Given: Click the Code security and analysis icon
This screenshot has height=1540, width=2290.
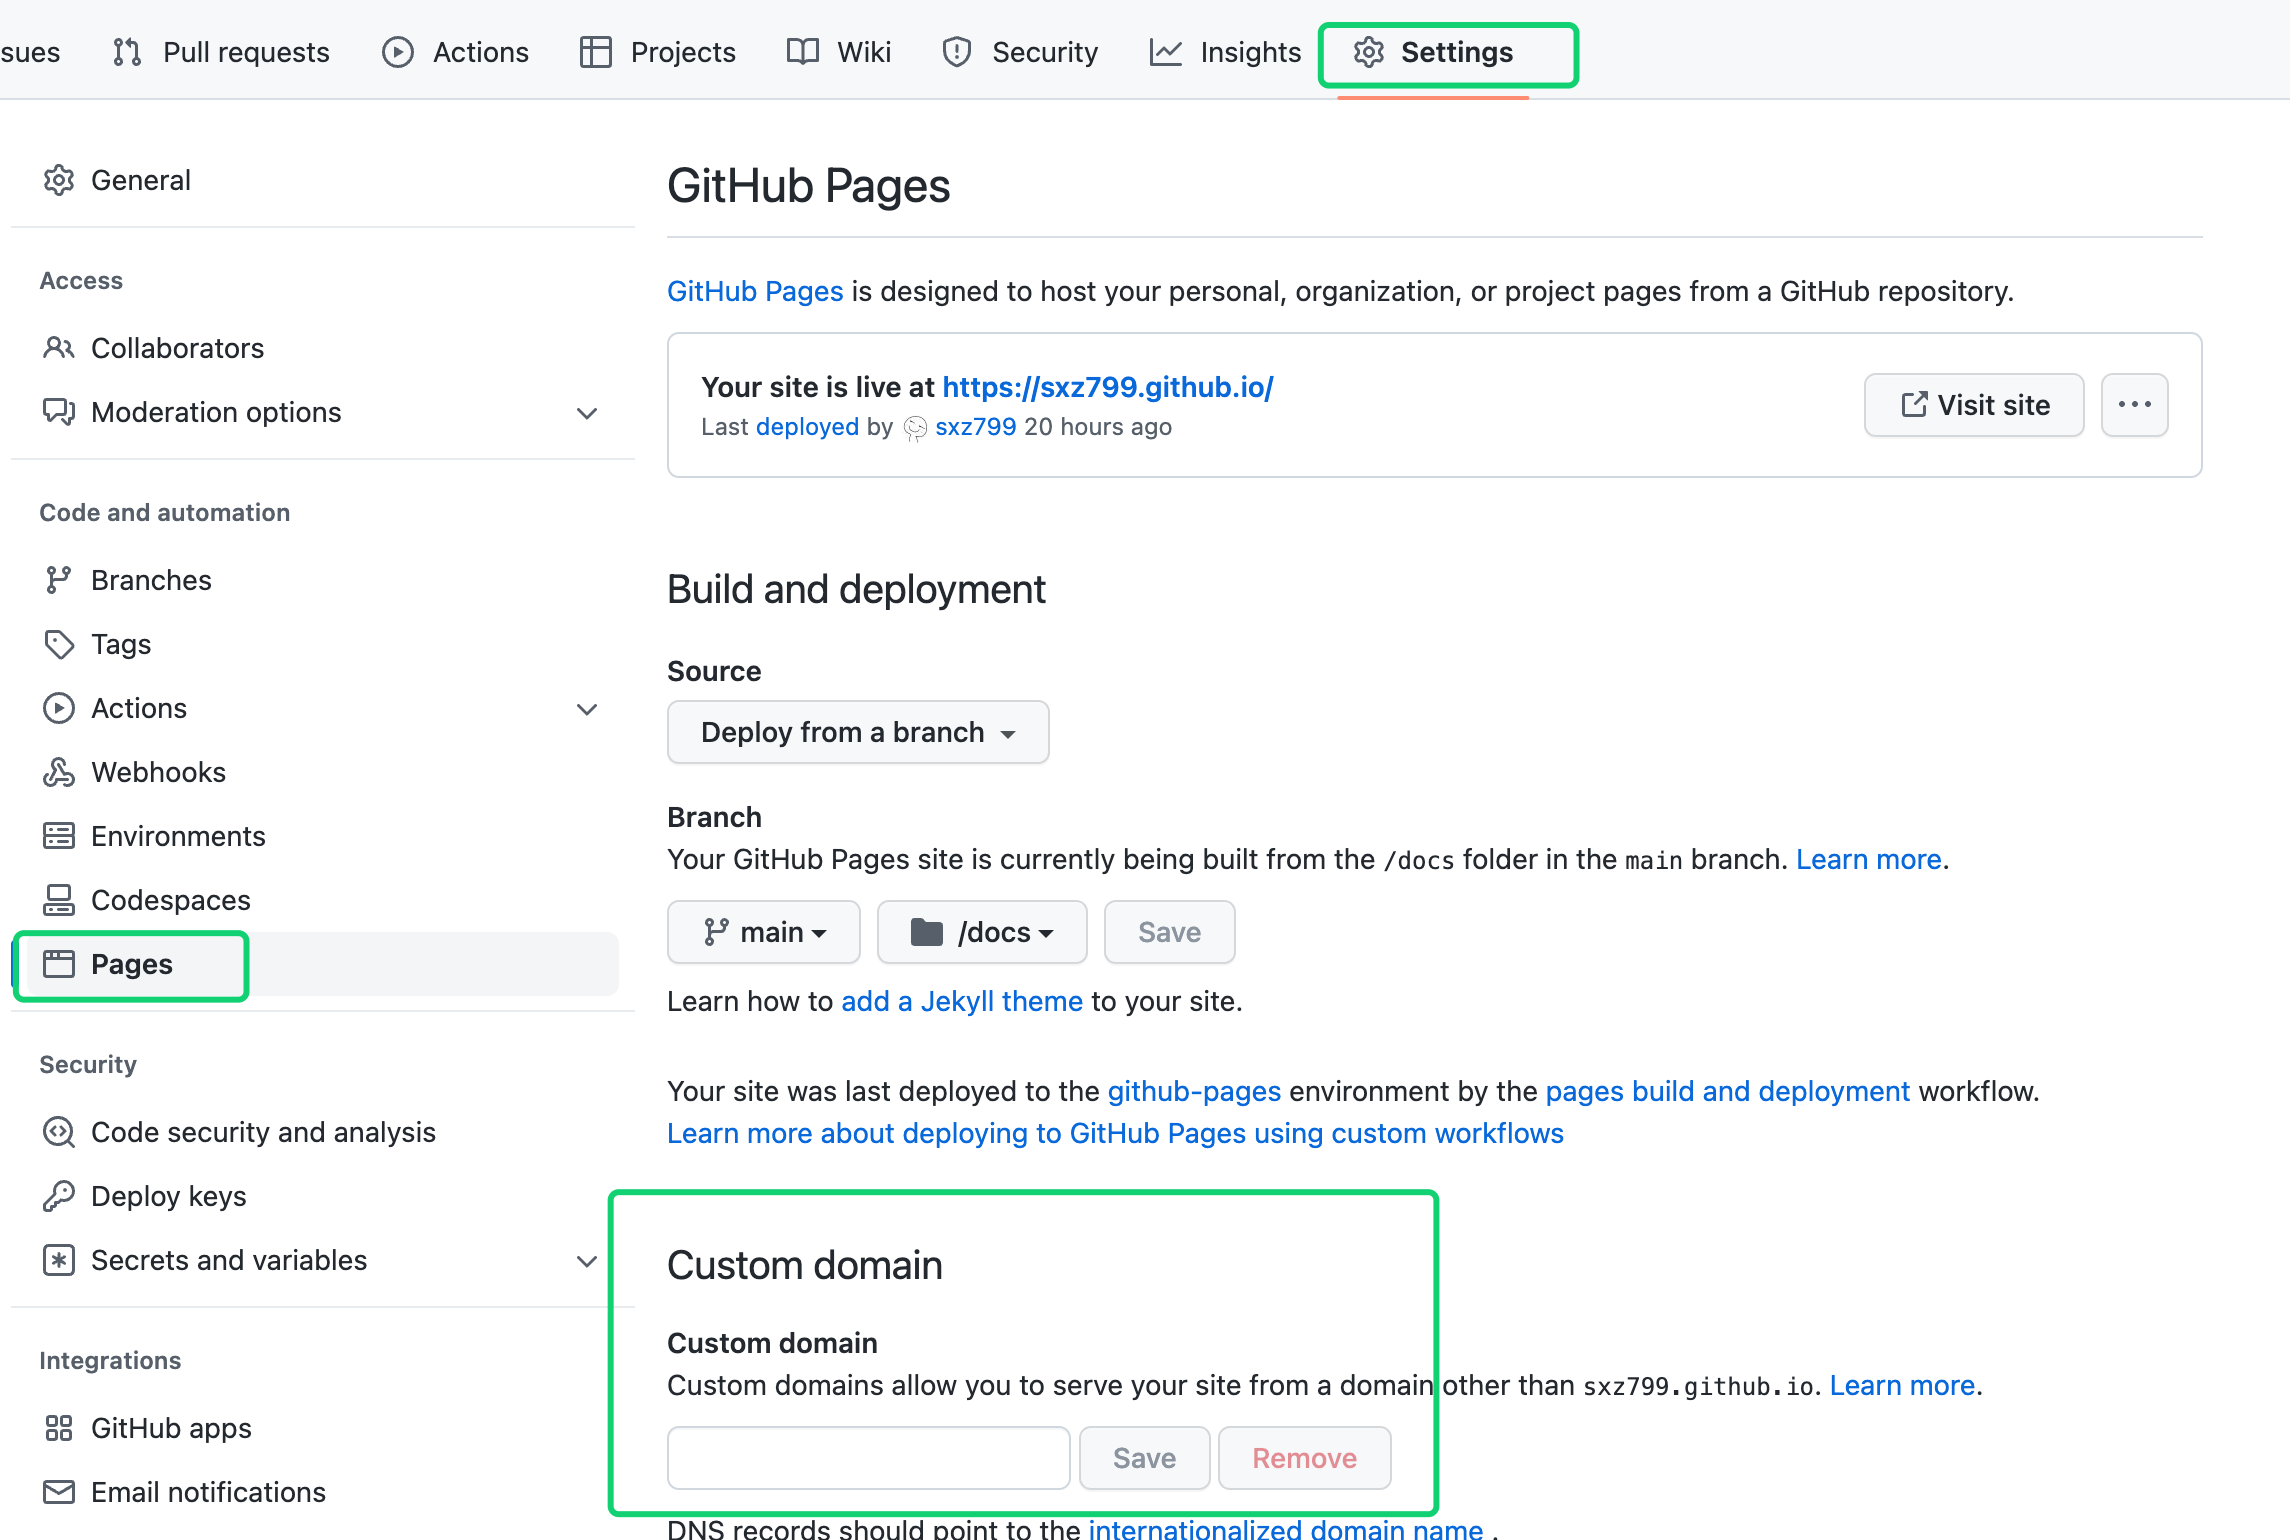Looking at the screenshot, I should tap(59, 1132).
